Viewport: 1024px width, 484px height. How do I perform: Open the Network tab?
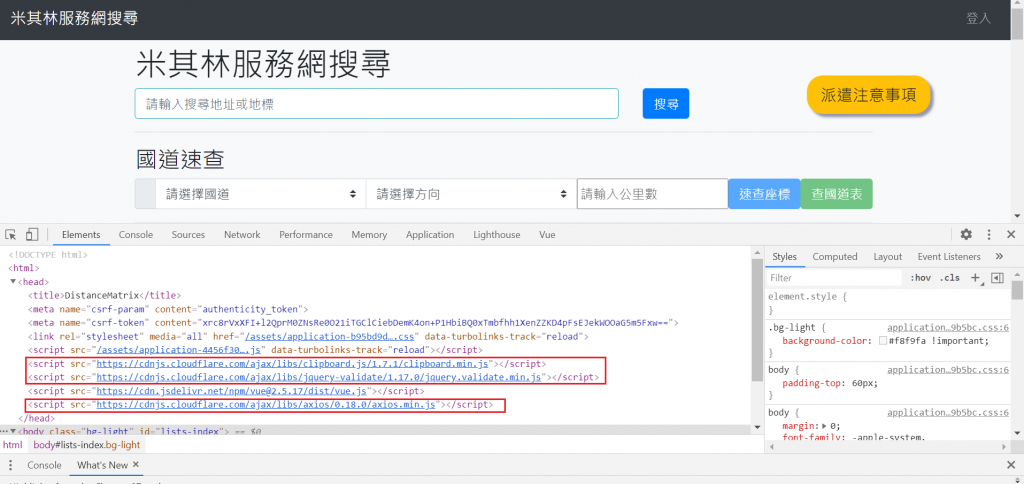pyautogui.click(x=242, y=234)
